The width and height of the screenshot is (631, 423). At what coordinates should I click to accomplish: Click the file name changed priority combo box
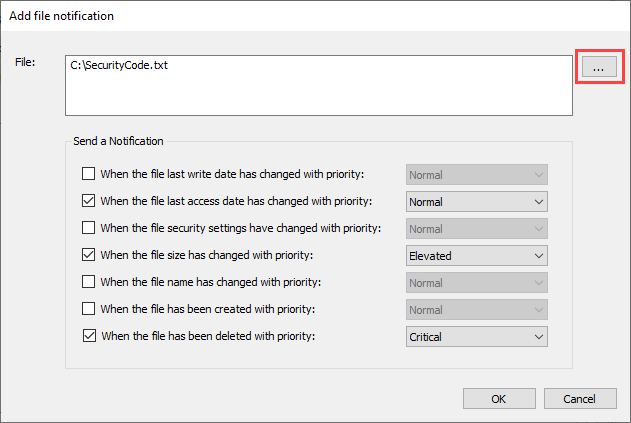(x=476, y=283)
